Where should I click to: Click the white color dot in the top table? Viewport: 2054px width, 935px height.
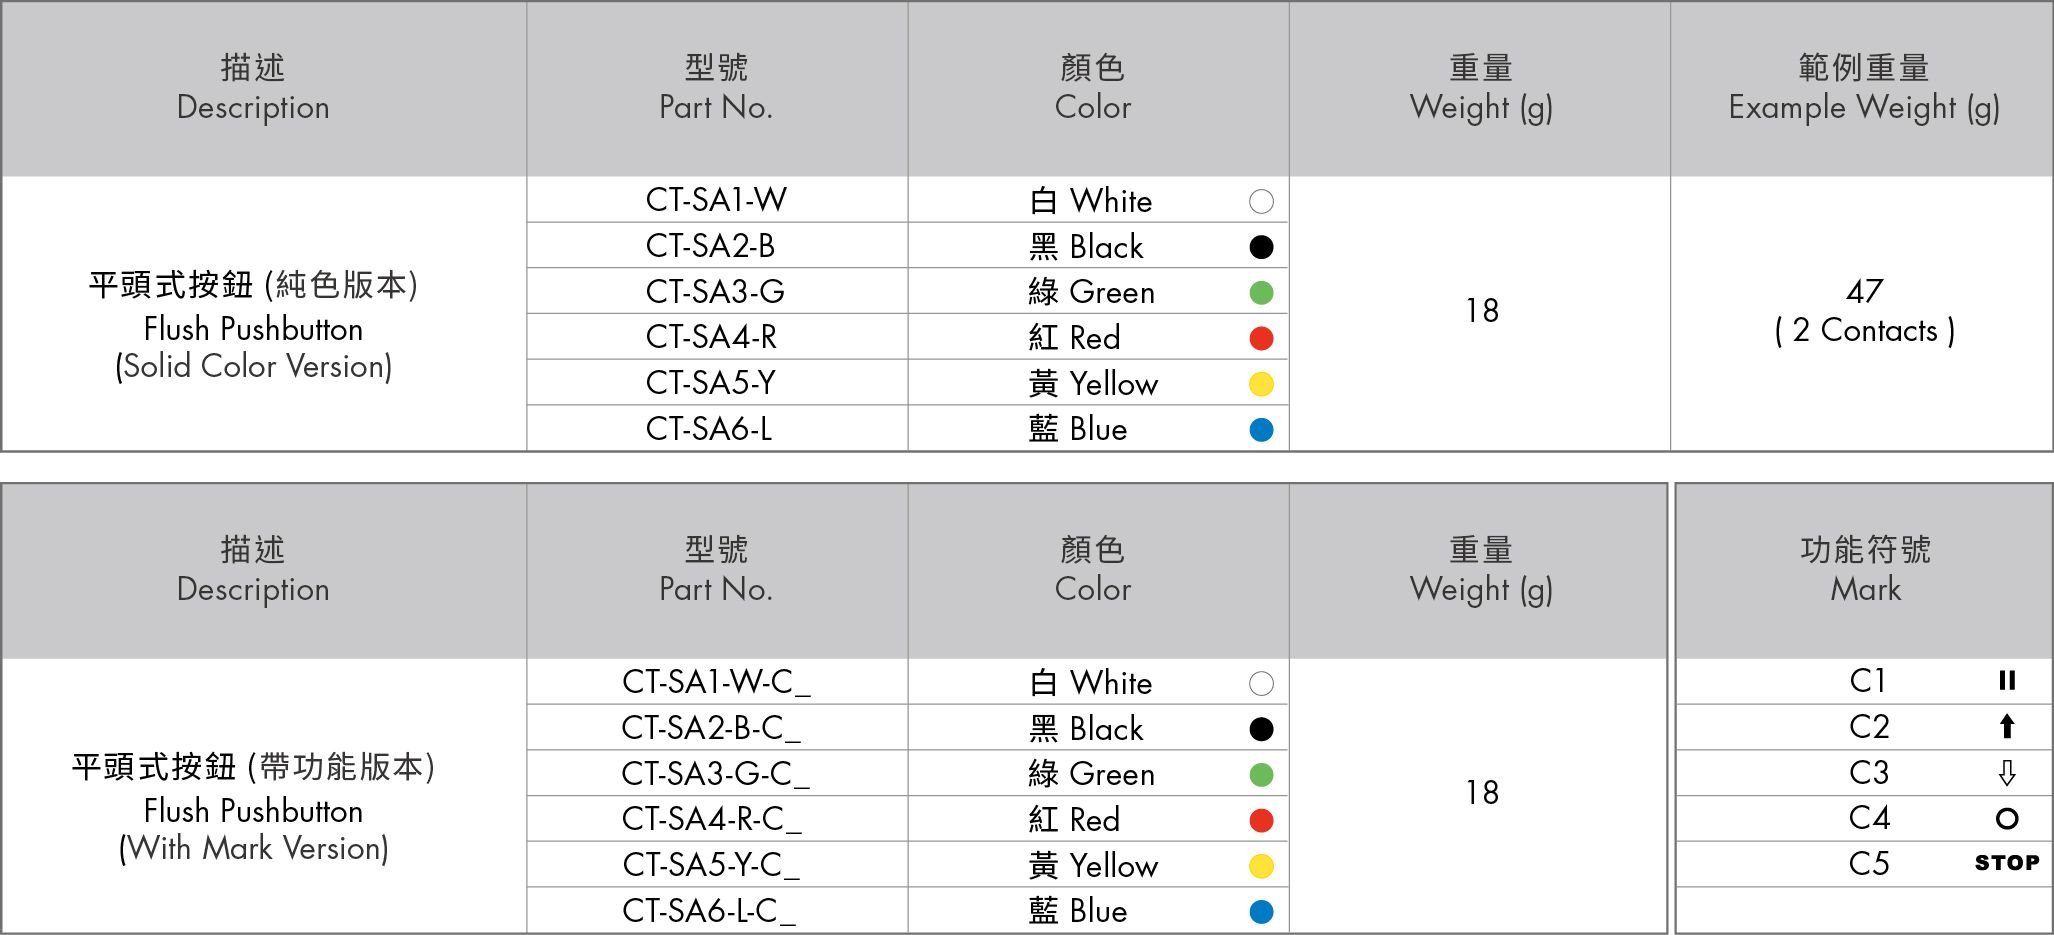point(1261,202)
